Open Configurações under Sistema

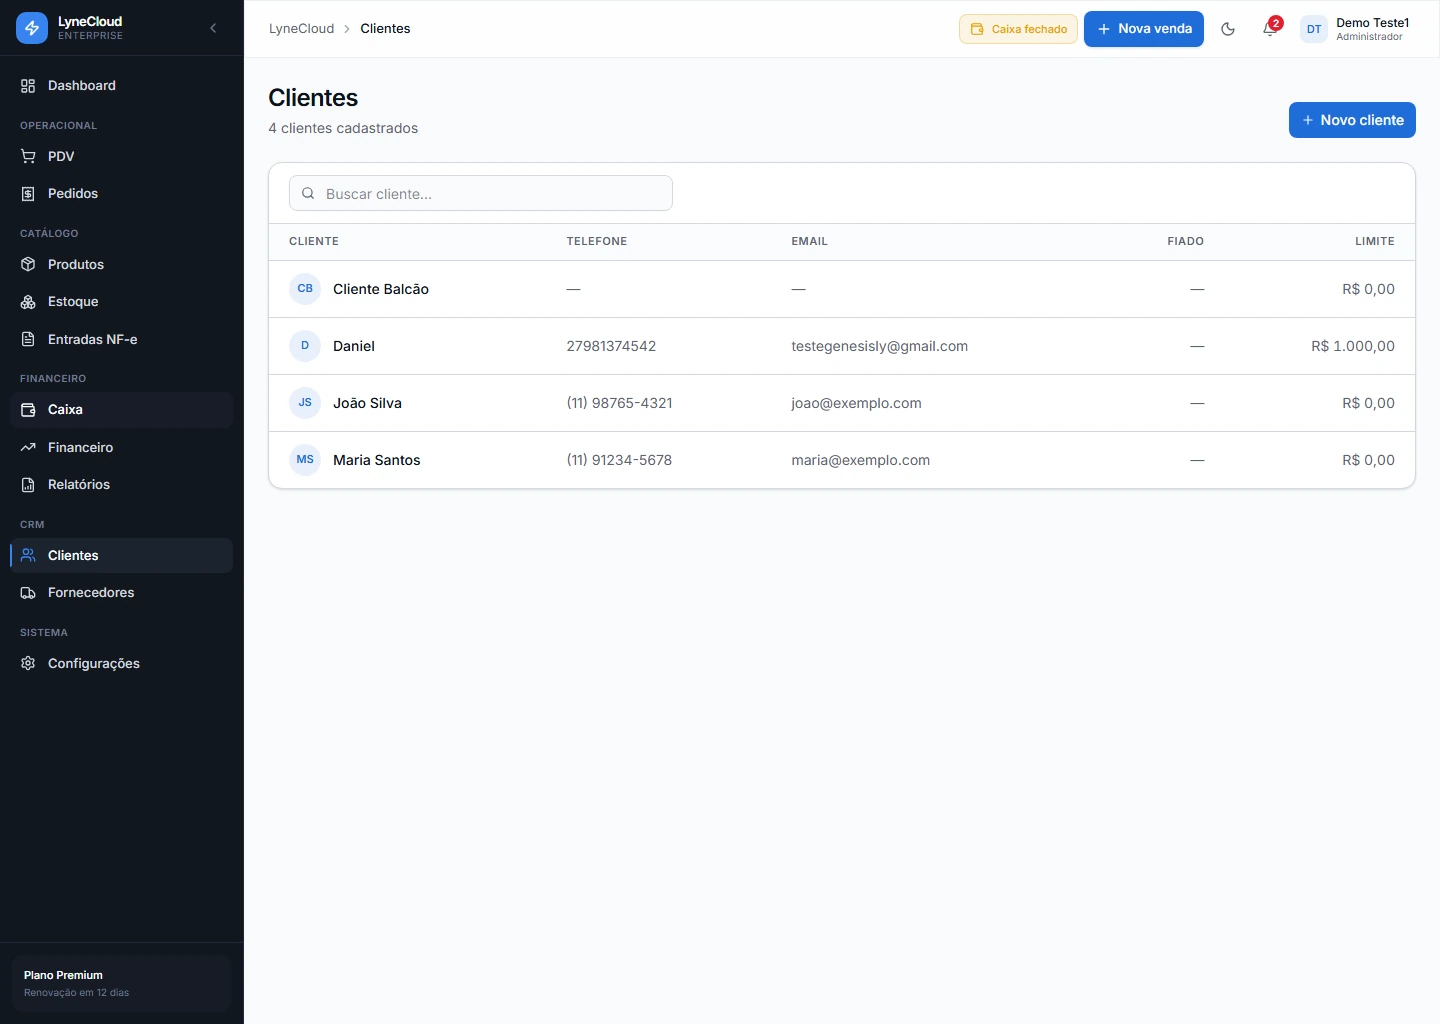(121, 664)
